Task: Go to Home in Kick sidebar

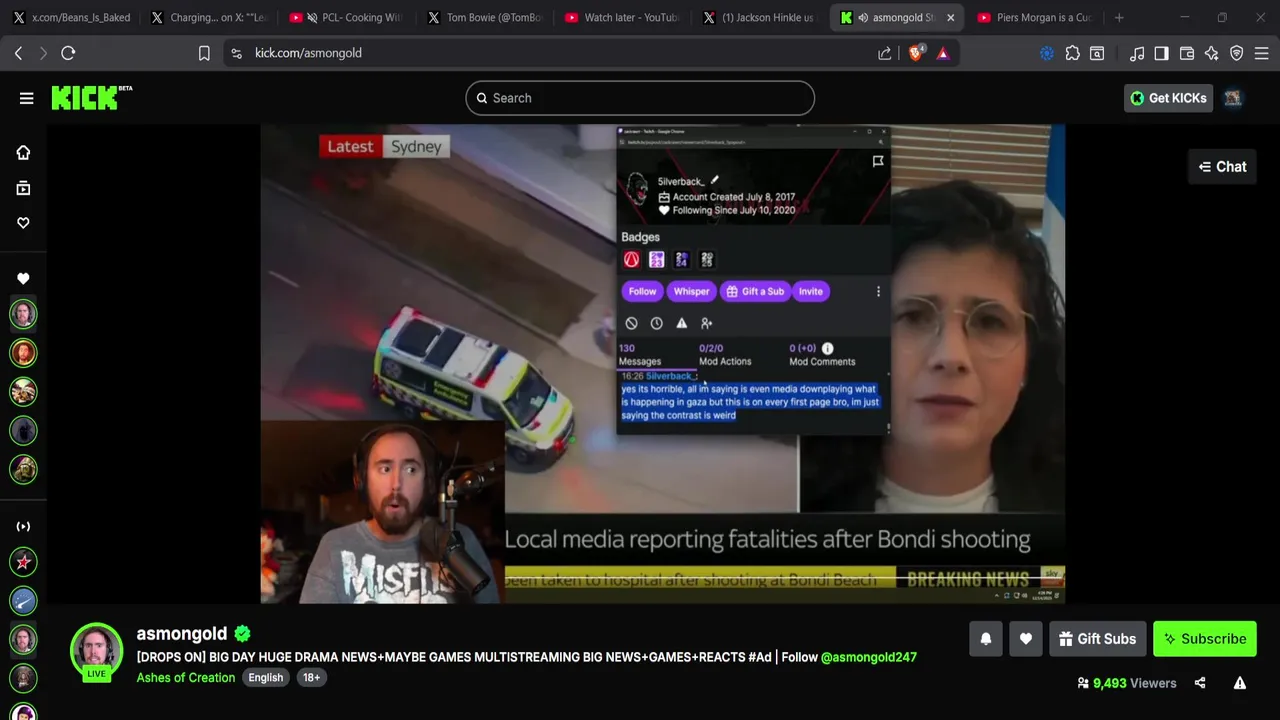Action: pos(23,152)
